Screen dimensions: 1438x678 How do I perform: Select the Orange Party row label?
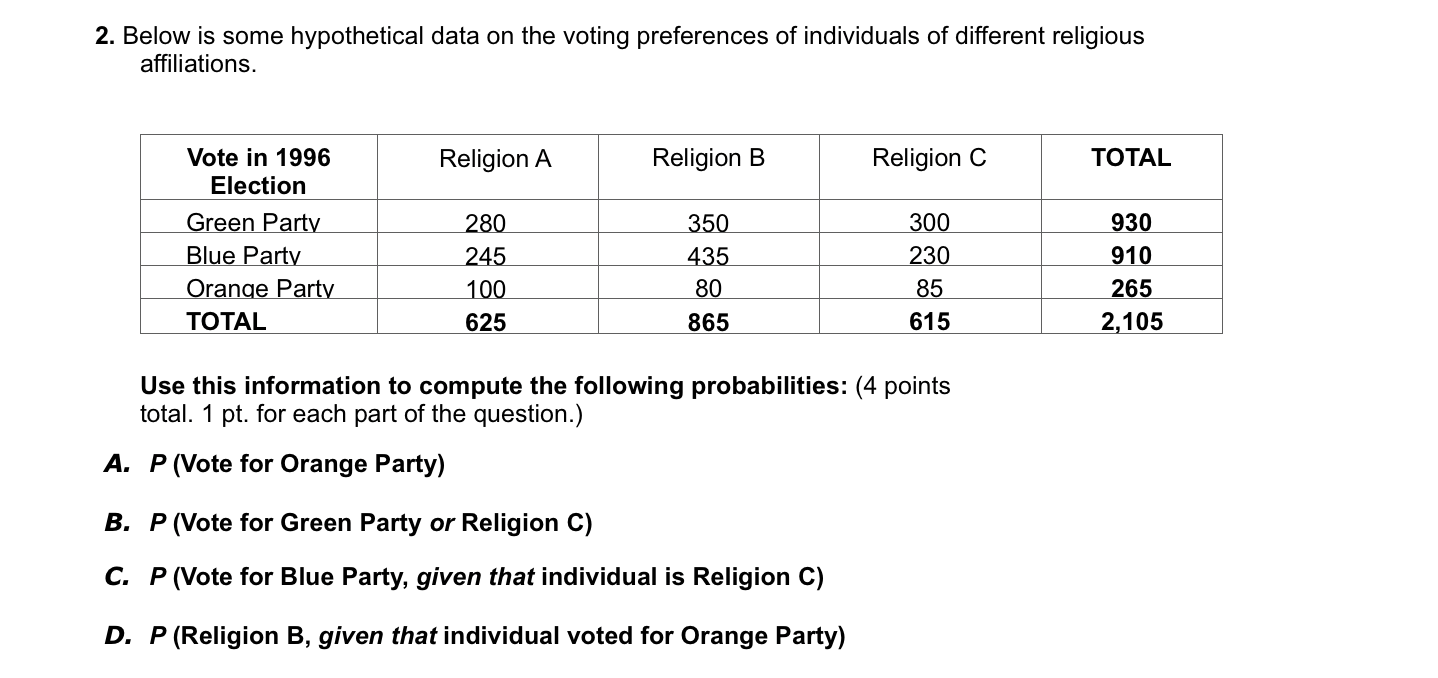(260, 288)
